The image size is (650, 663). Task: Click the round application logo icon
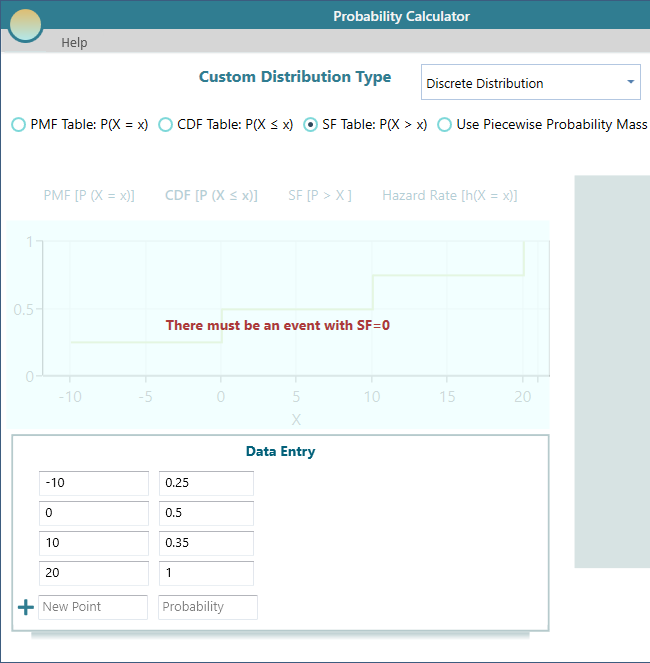25,24
